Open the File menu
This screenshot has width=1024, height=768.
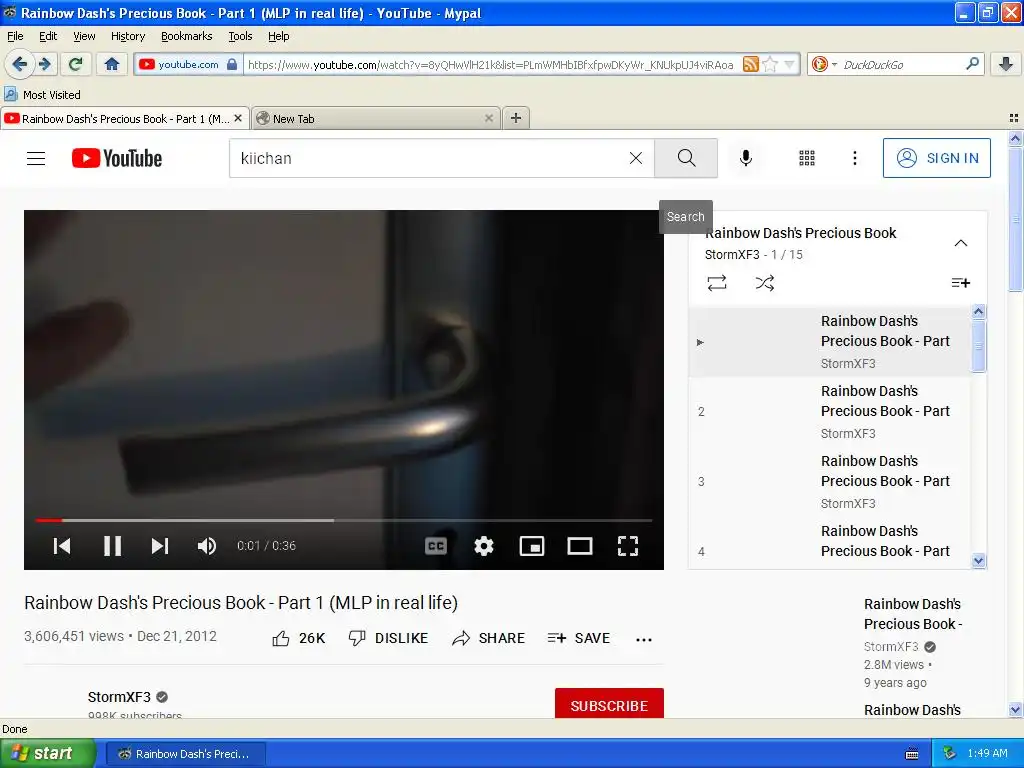point(15,36)
